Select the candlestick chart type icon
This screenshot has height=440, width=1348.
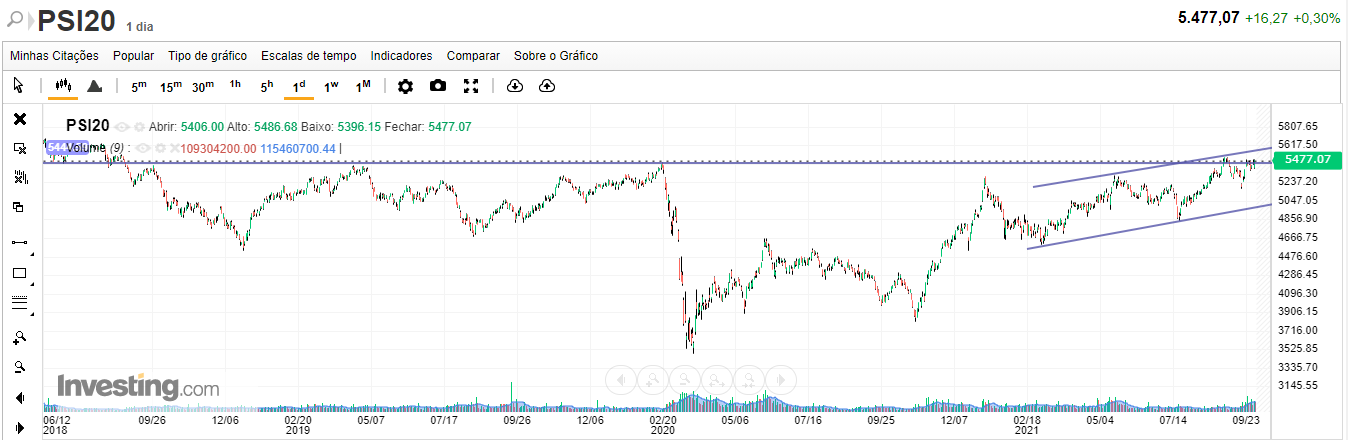click(63, 86)
